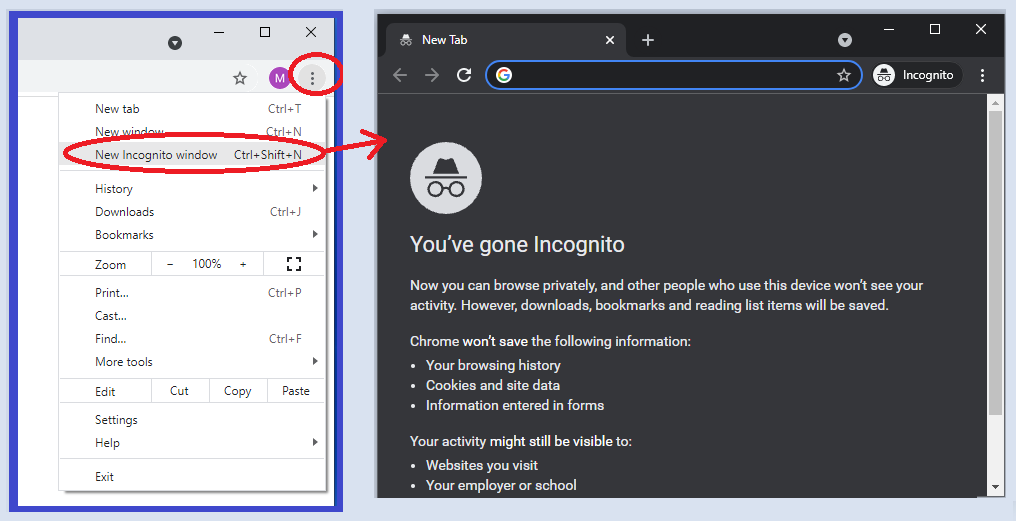Maximize the Incognito window
Viewport: 1016px width, 521px height.
(x=935, y=29)
